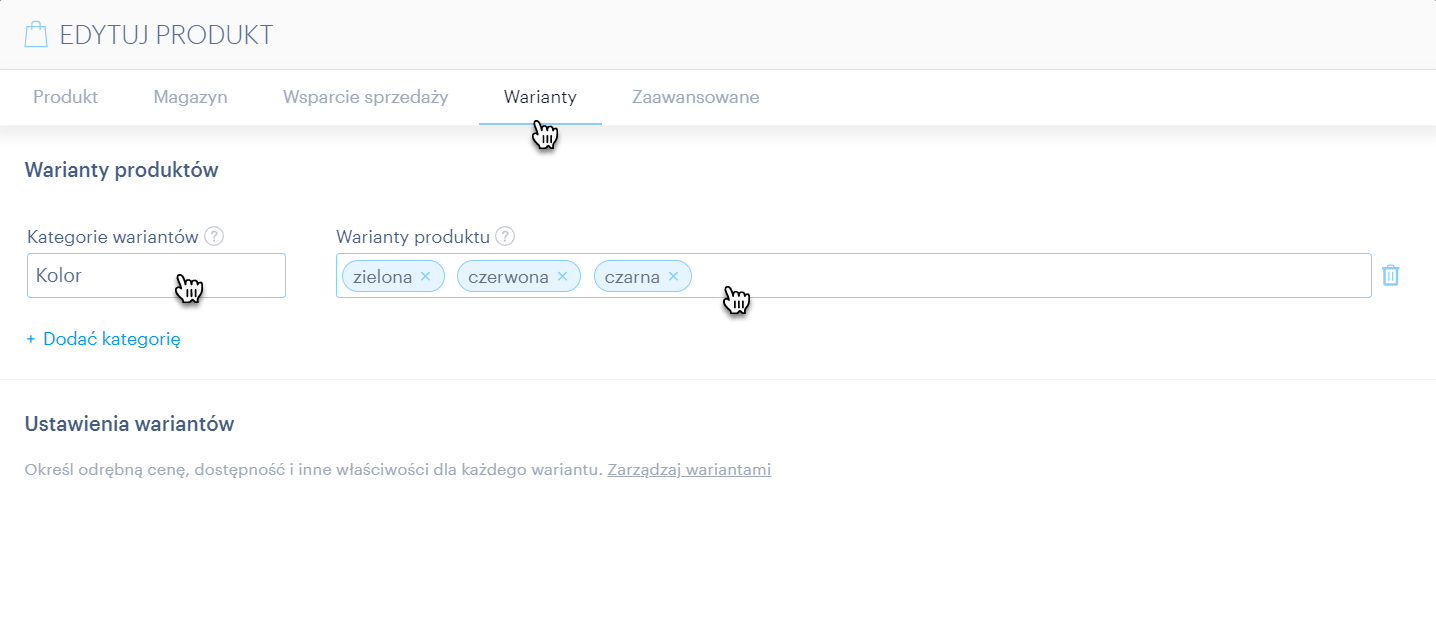Click the zielona tag label
Viewport: 1436px width, 618px height.
click(x=383, y=277)
